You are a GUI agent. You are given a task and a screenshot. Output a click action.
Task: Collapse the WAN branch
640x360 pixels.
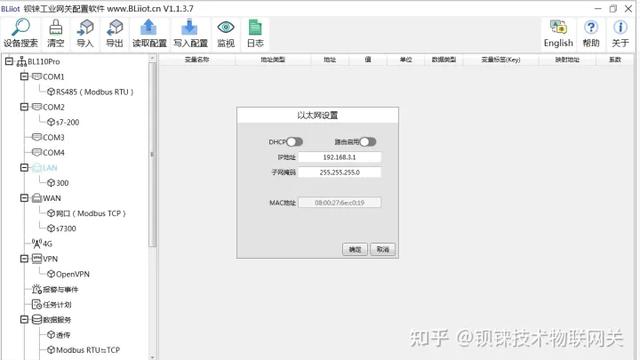pos(24,198)
